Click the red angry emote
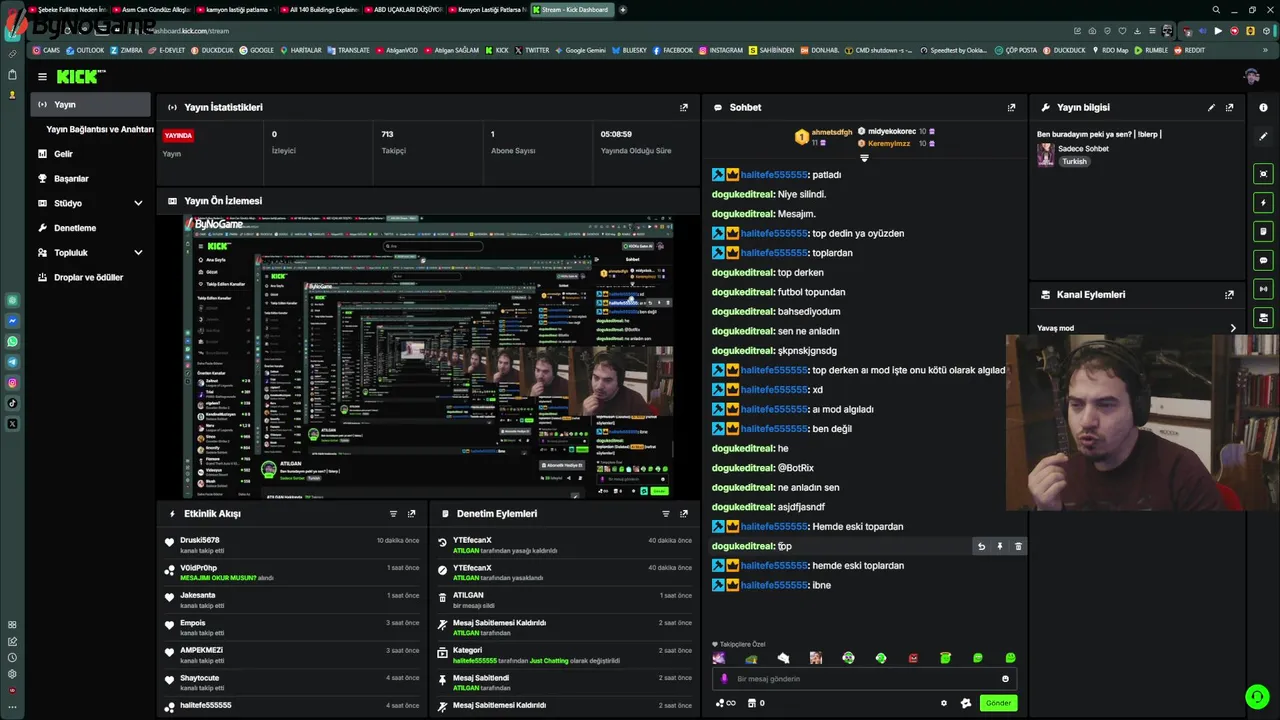The height and width of the screenshot is (720, 1280). [913, 658]
